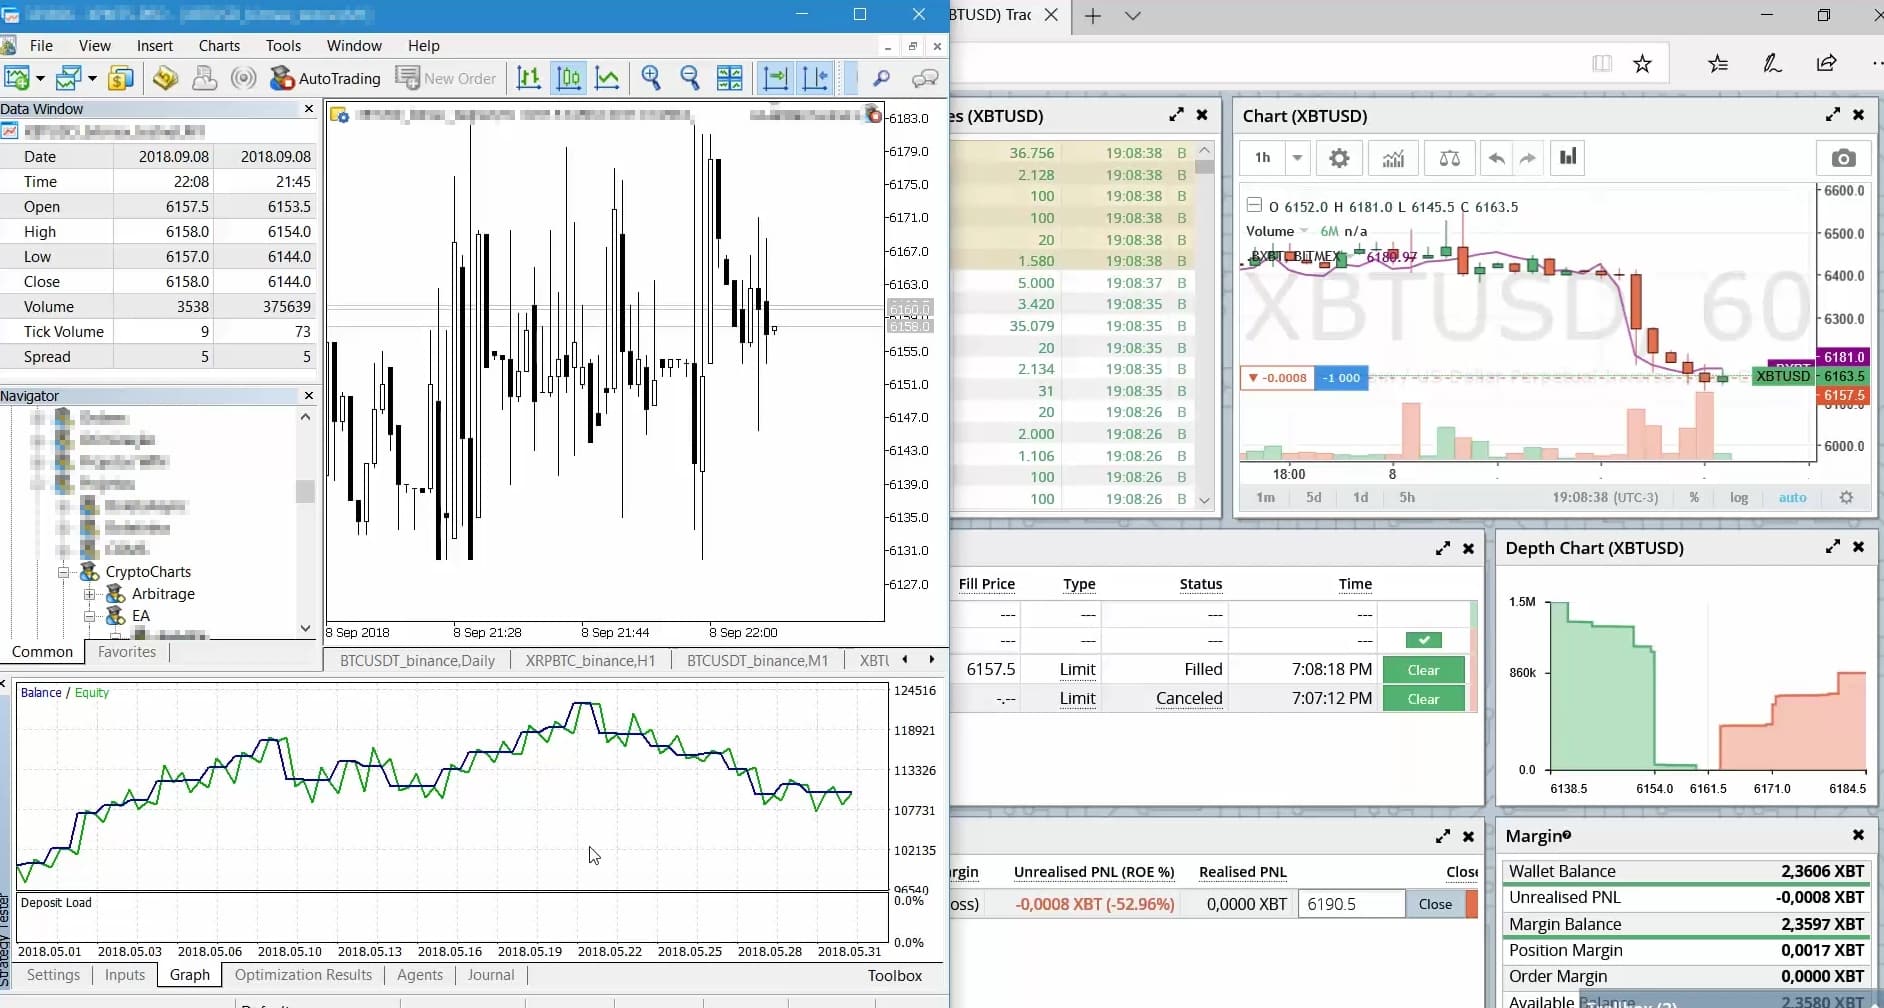Clear the Filled limit order row
Viewport: 1884px width, 1008px height.
[1423, 670]
